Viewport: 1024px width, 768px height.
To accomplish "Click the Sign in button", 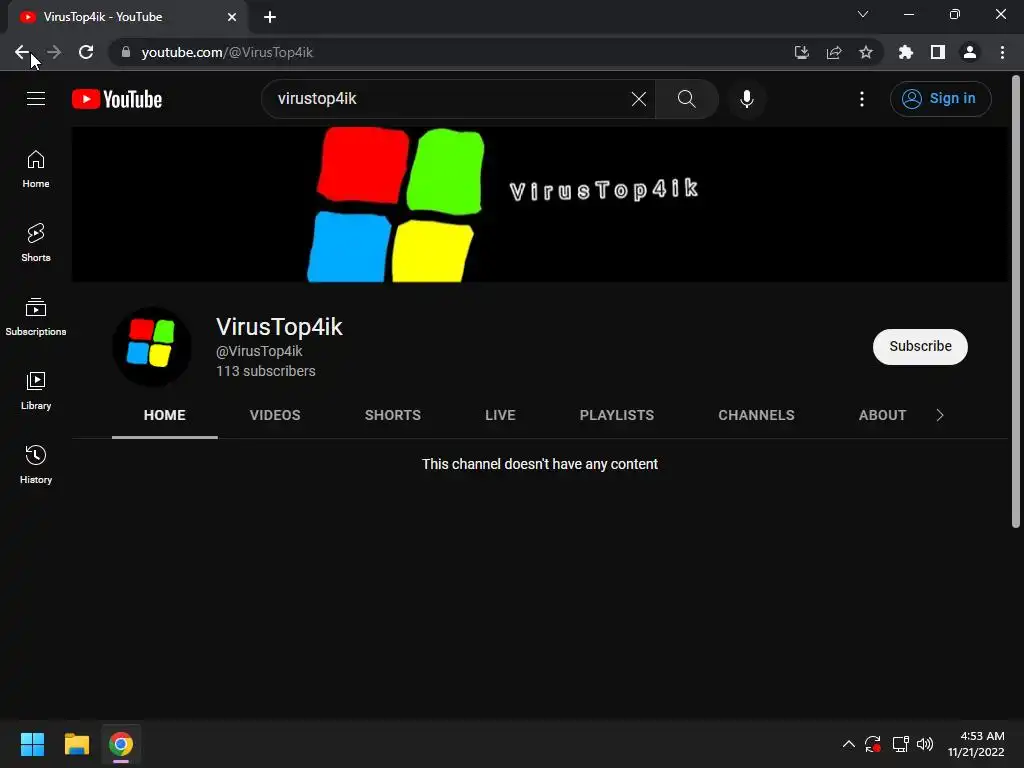I will 940,99.
